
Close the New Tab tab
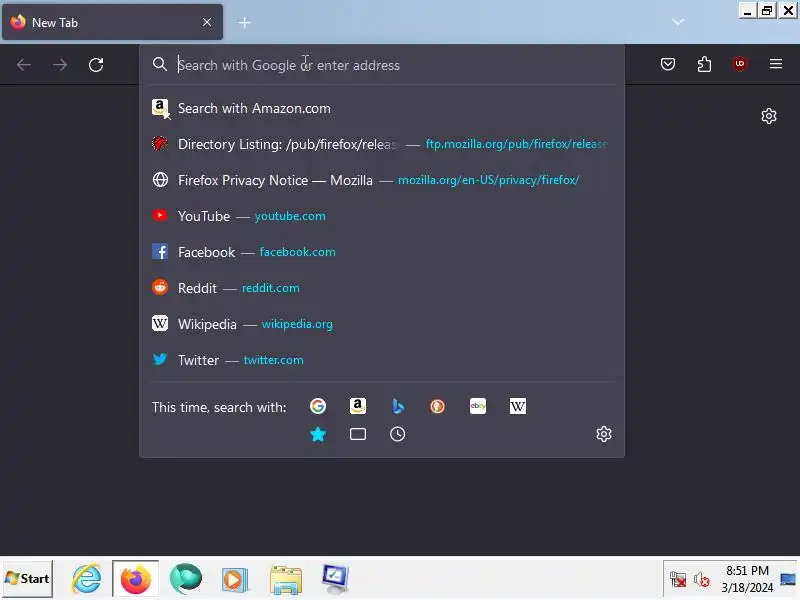[x=207, y=22]
